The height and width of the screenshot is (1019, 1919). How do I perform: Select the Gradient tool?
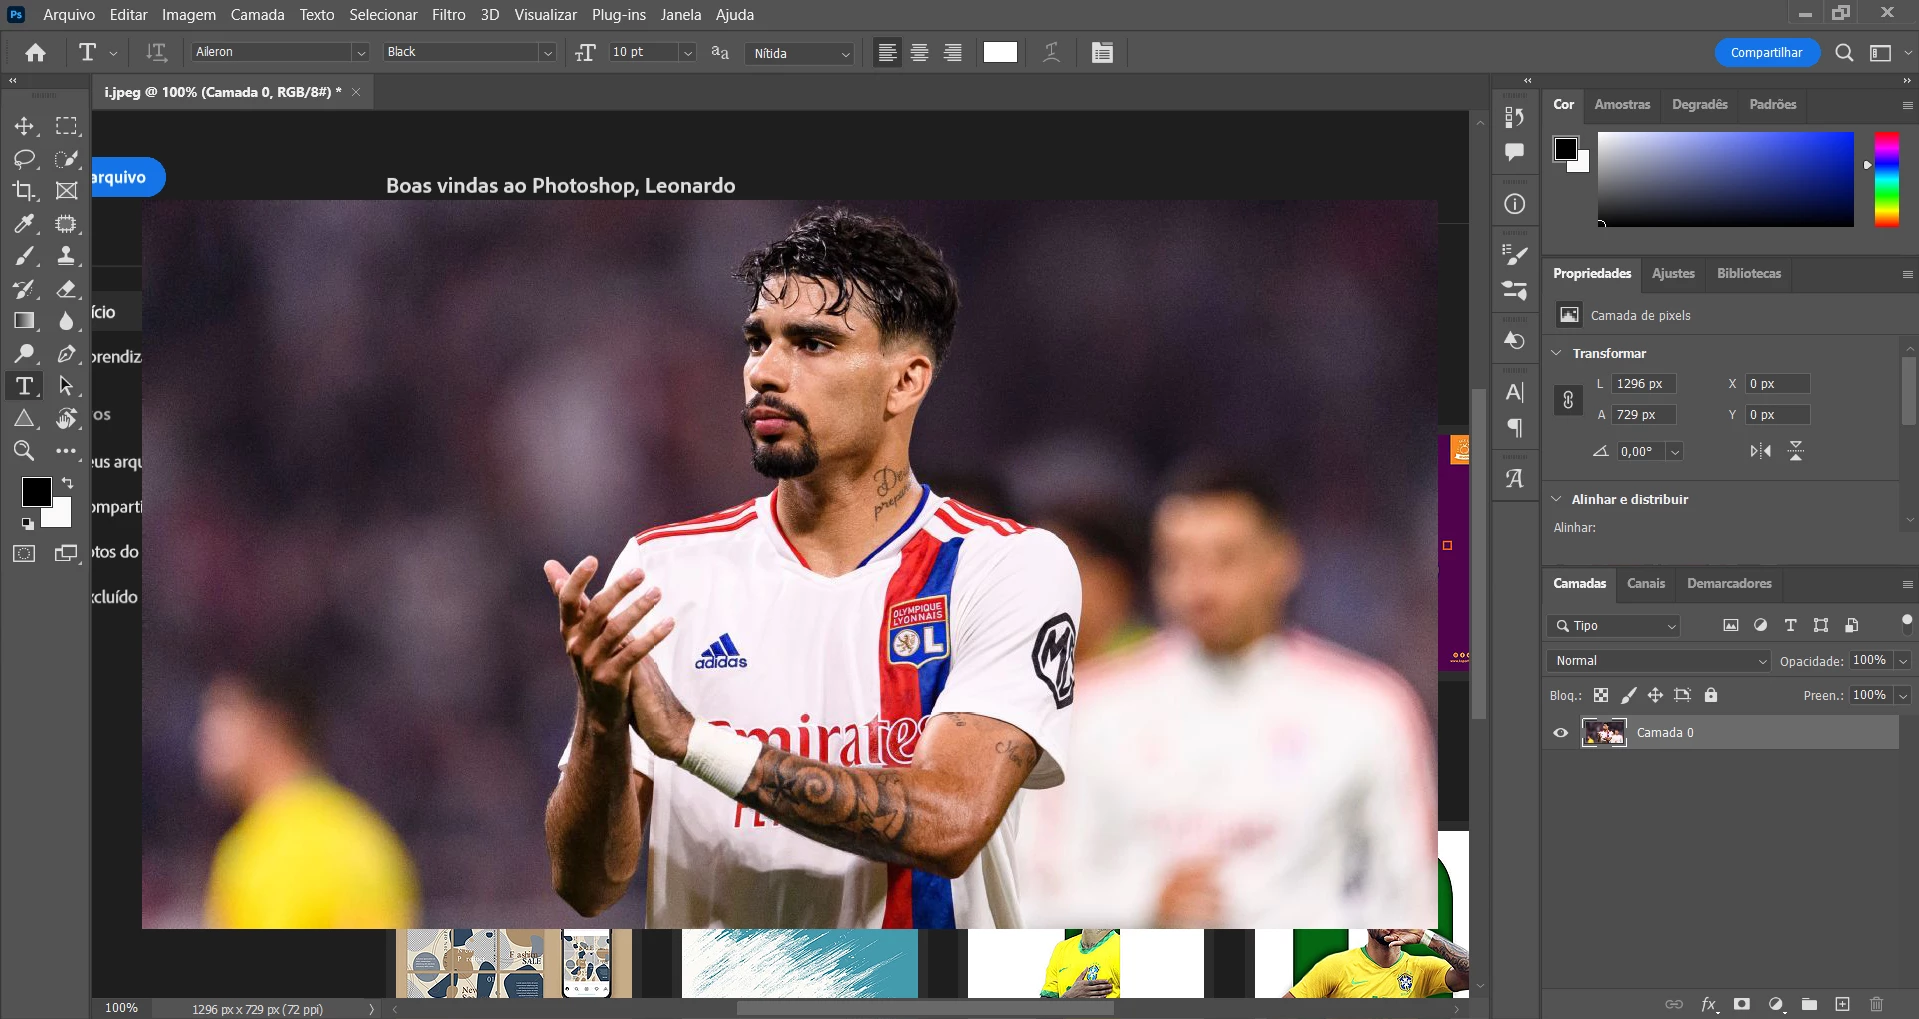click(24, 321)
